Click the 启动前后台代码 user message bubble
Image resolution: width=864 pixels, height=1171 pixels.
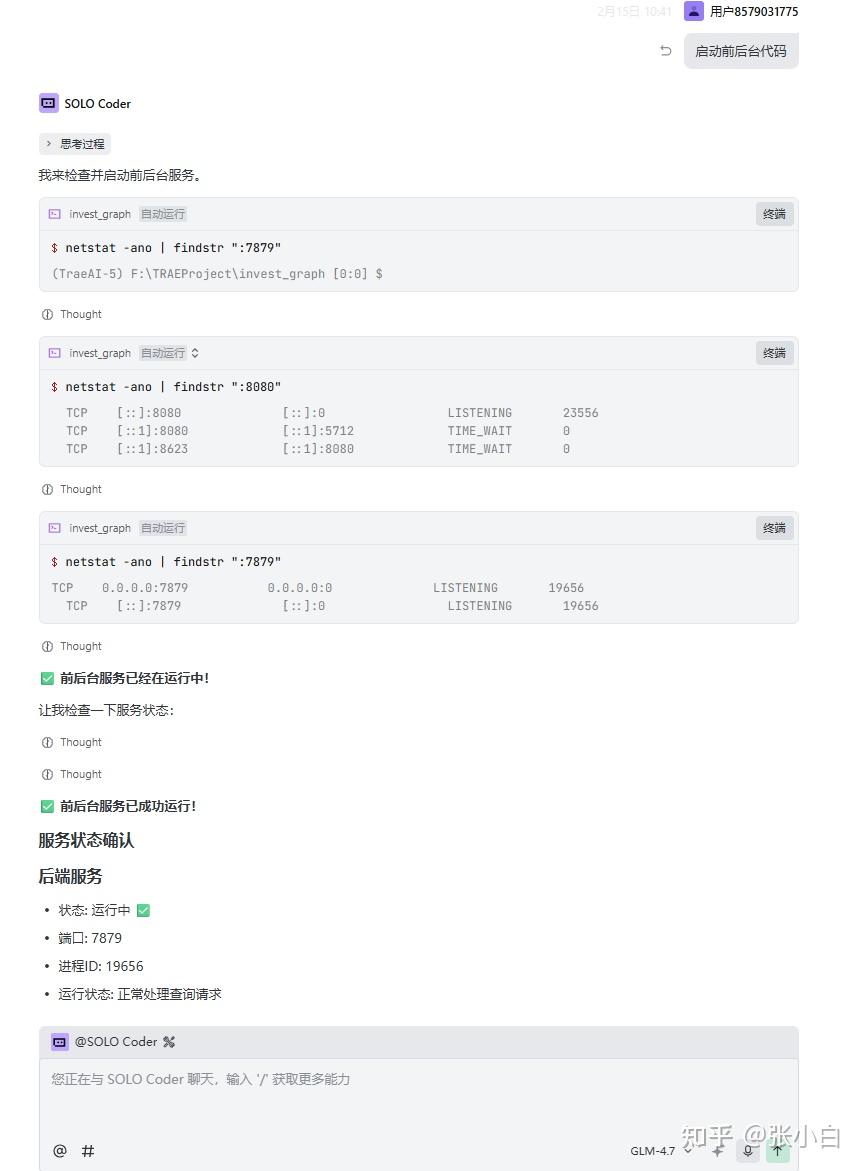[x=741, y=51]
